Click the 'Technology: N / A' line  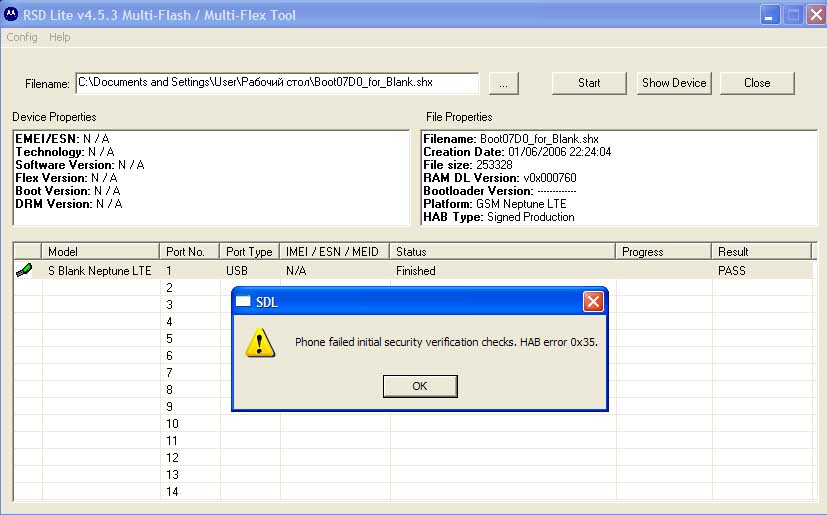coord(65,152)
